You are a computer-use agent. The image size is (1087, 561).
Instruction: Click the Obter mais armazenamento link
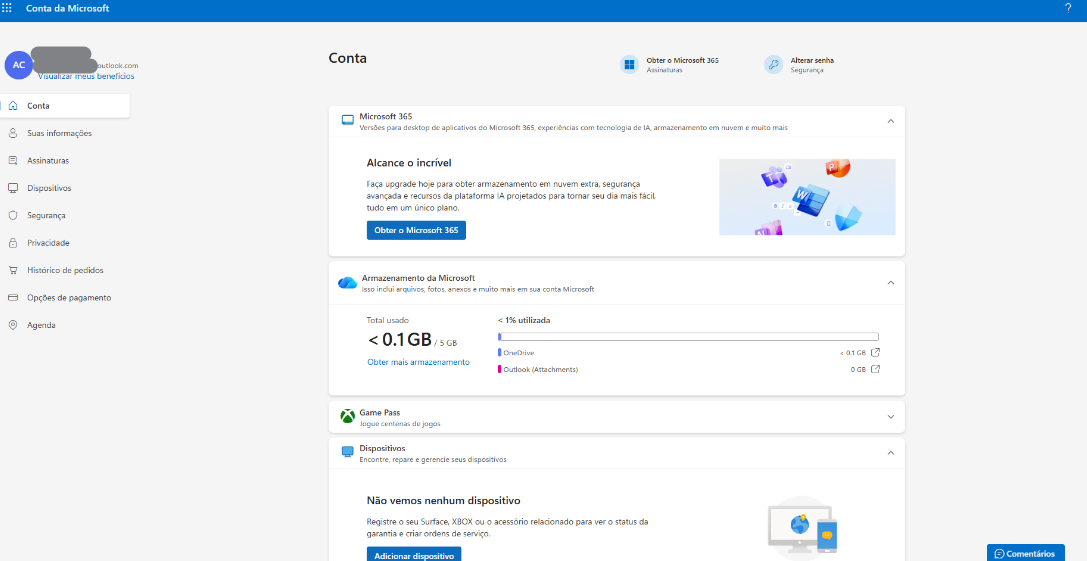[x=419, y=362]
